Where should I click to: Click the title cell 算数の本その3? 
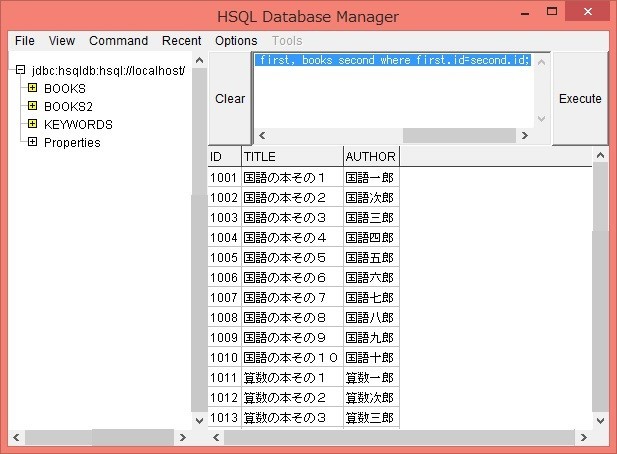(292, 418)
